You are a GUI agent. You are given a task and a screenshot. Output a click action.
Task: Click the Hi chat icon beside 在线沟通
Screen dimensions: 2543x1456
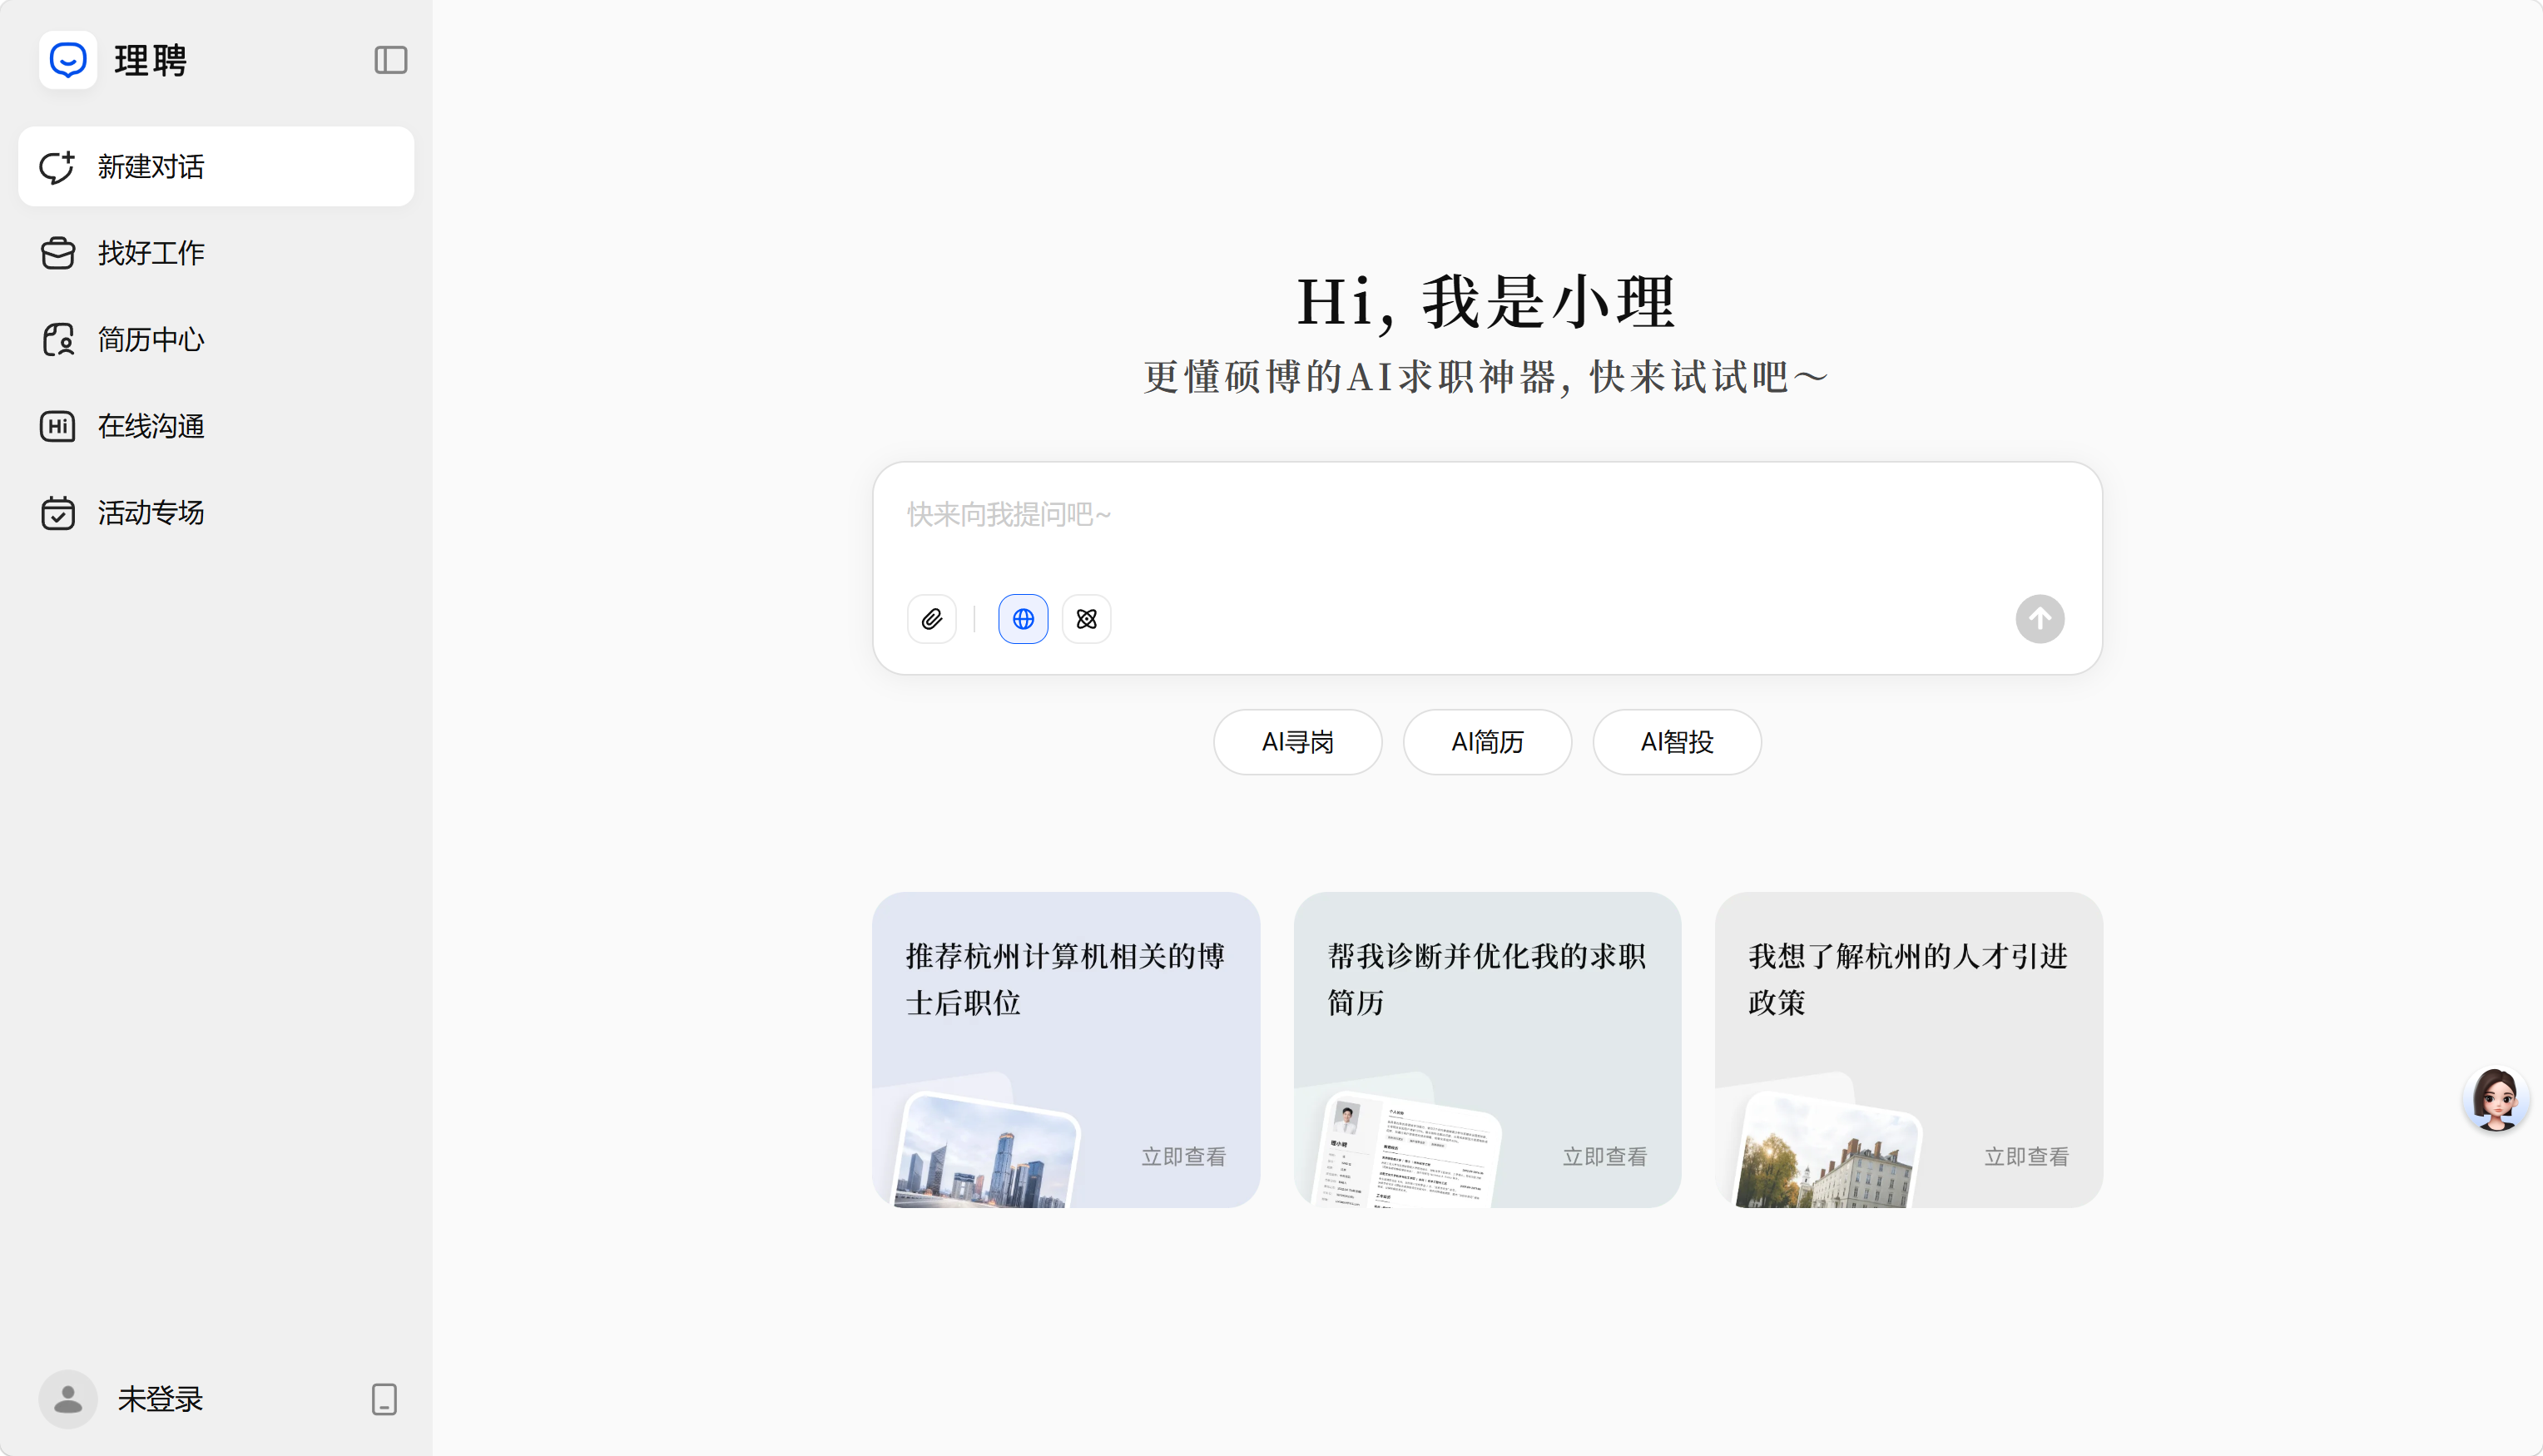tap(58, 426)
